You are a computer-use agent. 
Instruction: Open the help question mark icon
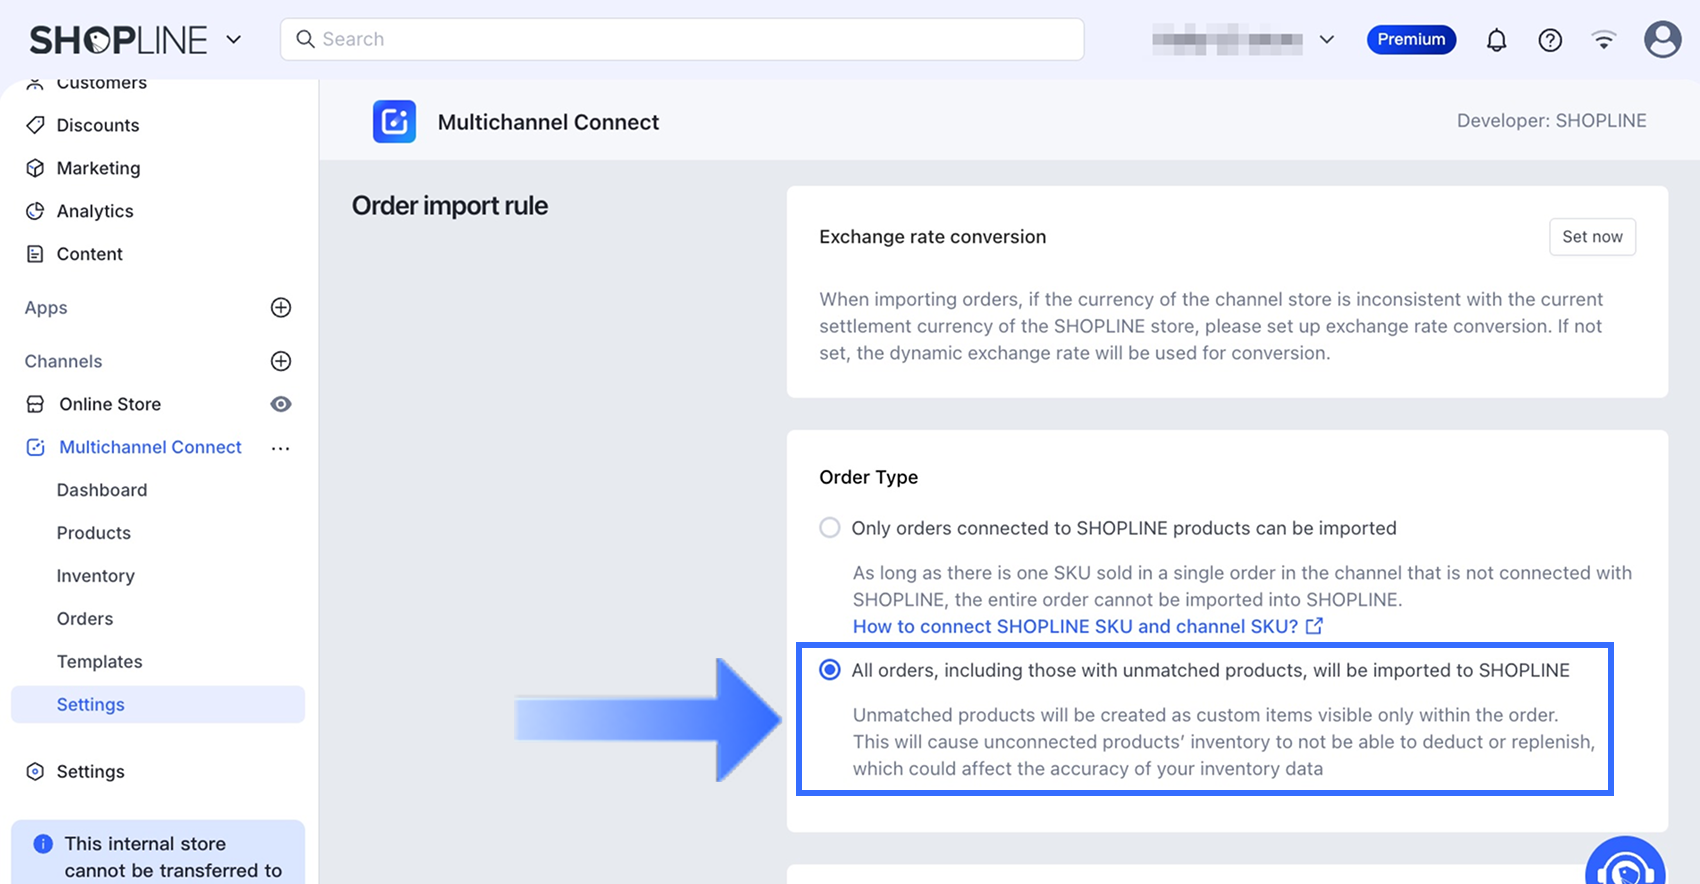(1550, 40)
